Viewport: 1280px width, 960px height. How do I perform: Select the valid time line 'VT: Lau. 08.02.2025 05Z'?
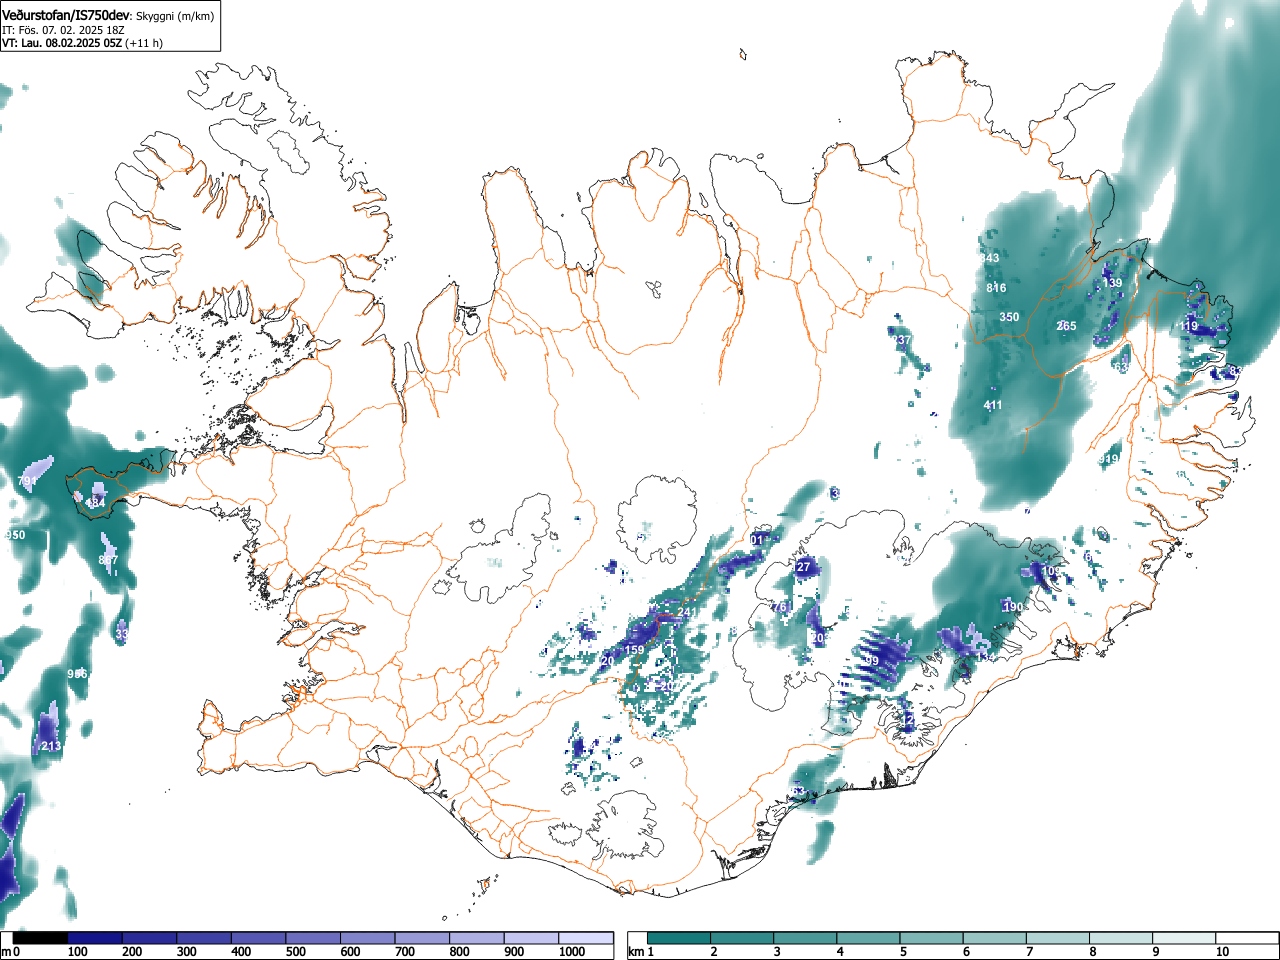pos(62,43)
